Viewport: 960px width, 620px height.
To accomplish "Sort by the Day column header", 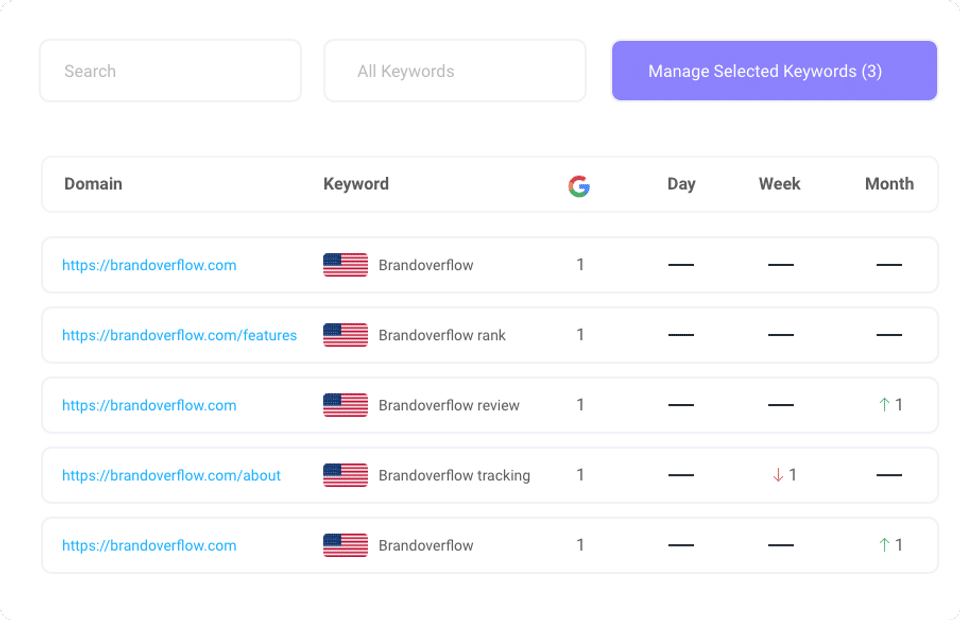I will [x=681, y=184].
